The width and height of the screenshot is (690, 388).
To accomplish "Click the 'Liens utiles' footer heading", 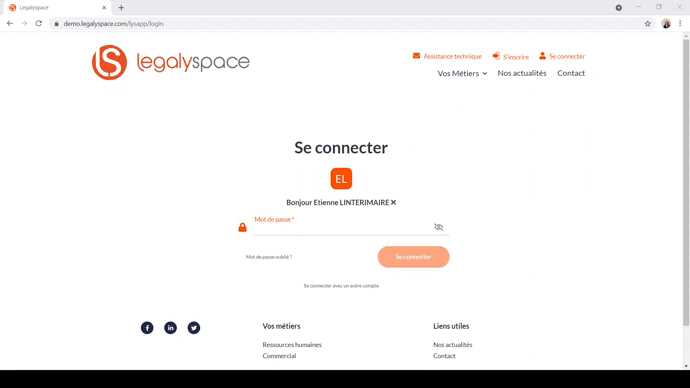I will click(451, 326).
